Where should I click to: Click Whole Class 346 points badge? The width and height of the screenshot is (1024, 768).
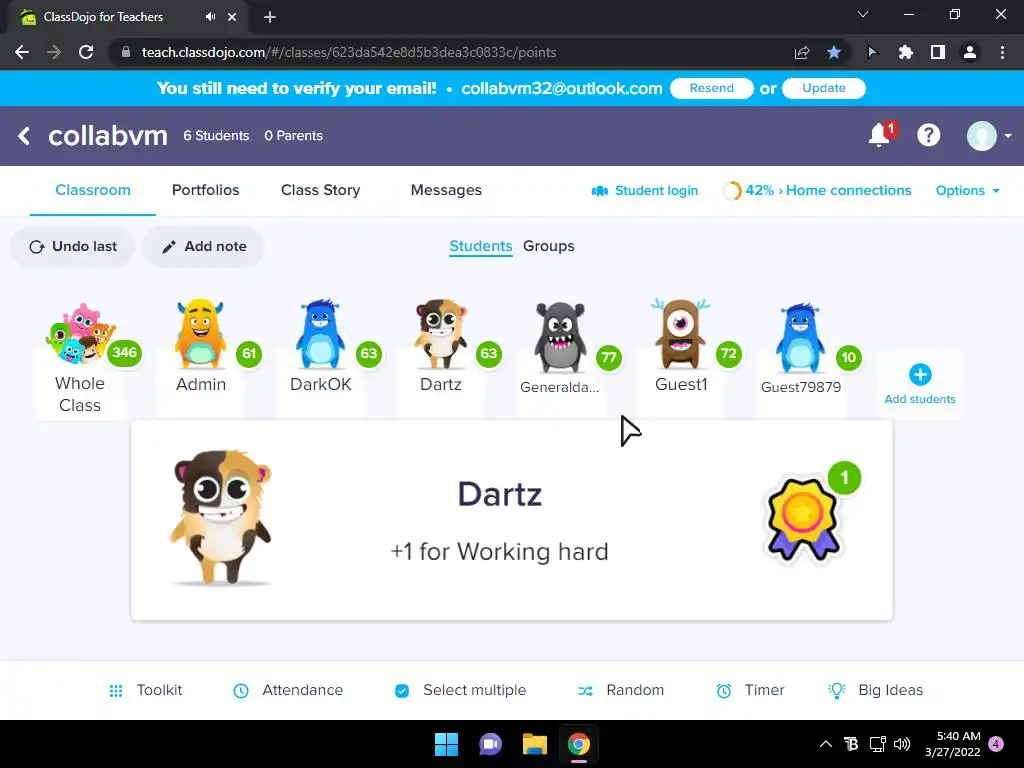(125, 353)
